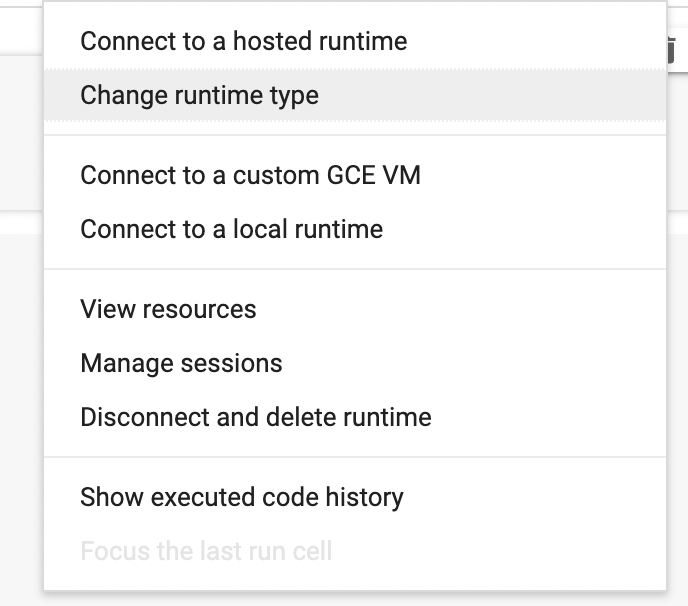Choose Disconnect and delete runtime
Screen dimensions: 688x606
click(255, 418)
